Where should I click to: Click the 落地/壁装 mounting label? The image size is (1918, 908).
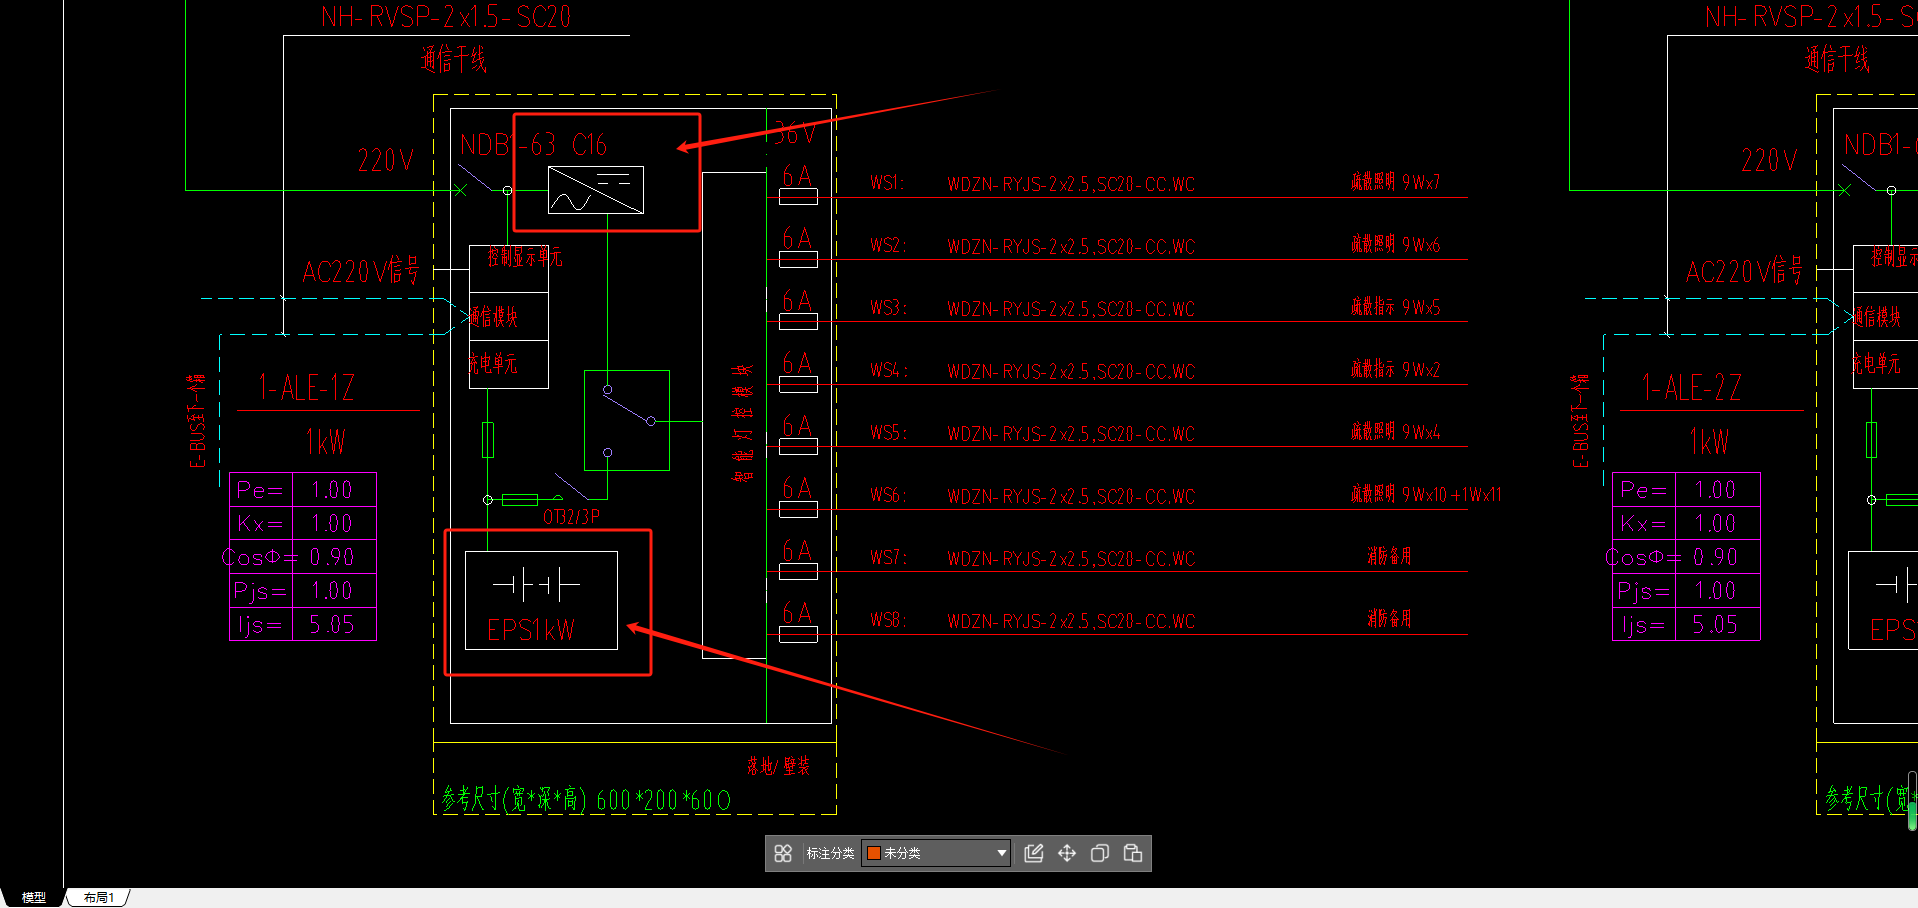pyautogui.click(x=778, y=766)
